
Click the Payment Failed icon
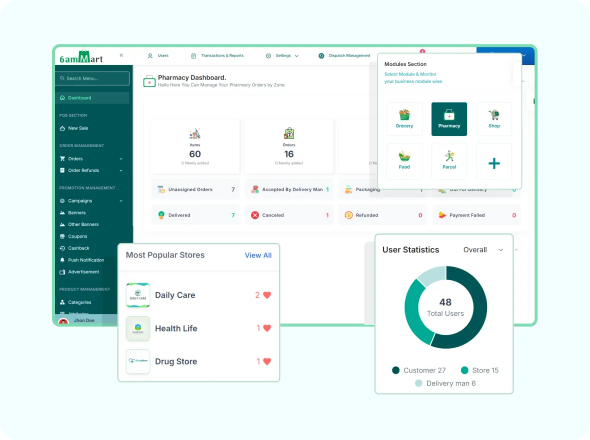[x=442, y=215]
